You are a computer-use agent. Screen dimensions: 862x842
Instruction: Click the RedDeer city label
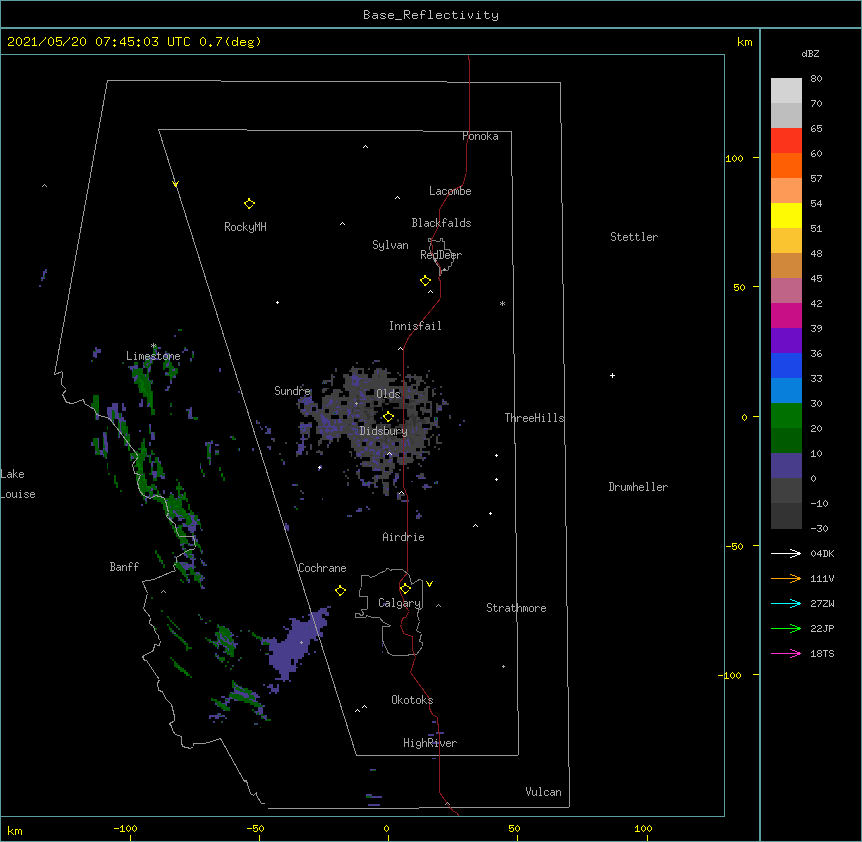tap(441, 255)
